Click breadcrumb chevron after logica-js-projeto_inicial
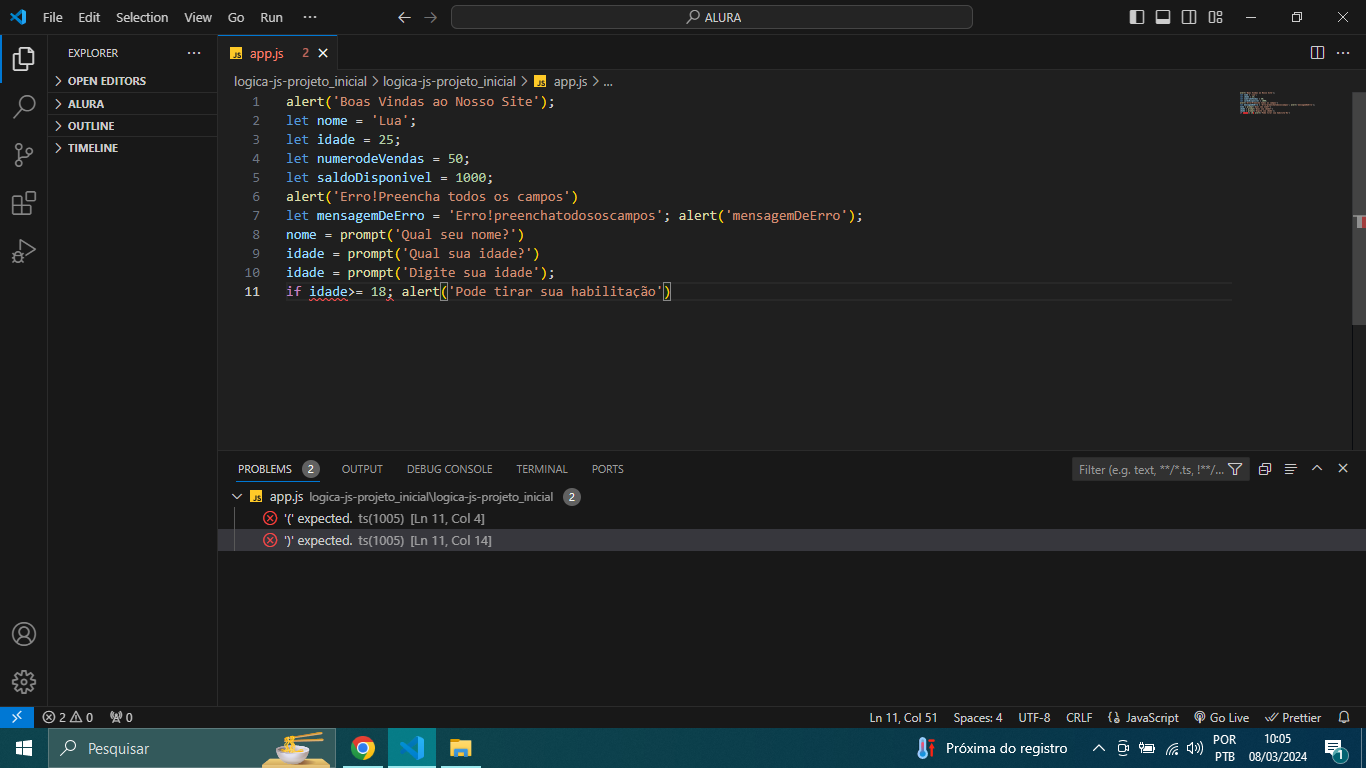The height and width of the screenshot is (768, 1366). [376, 82]
